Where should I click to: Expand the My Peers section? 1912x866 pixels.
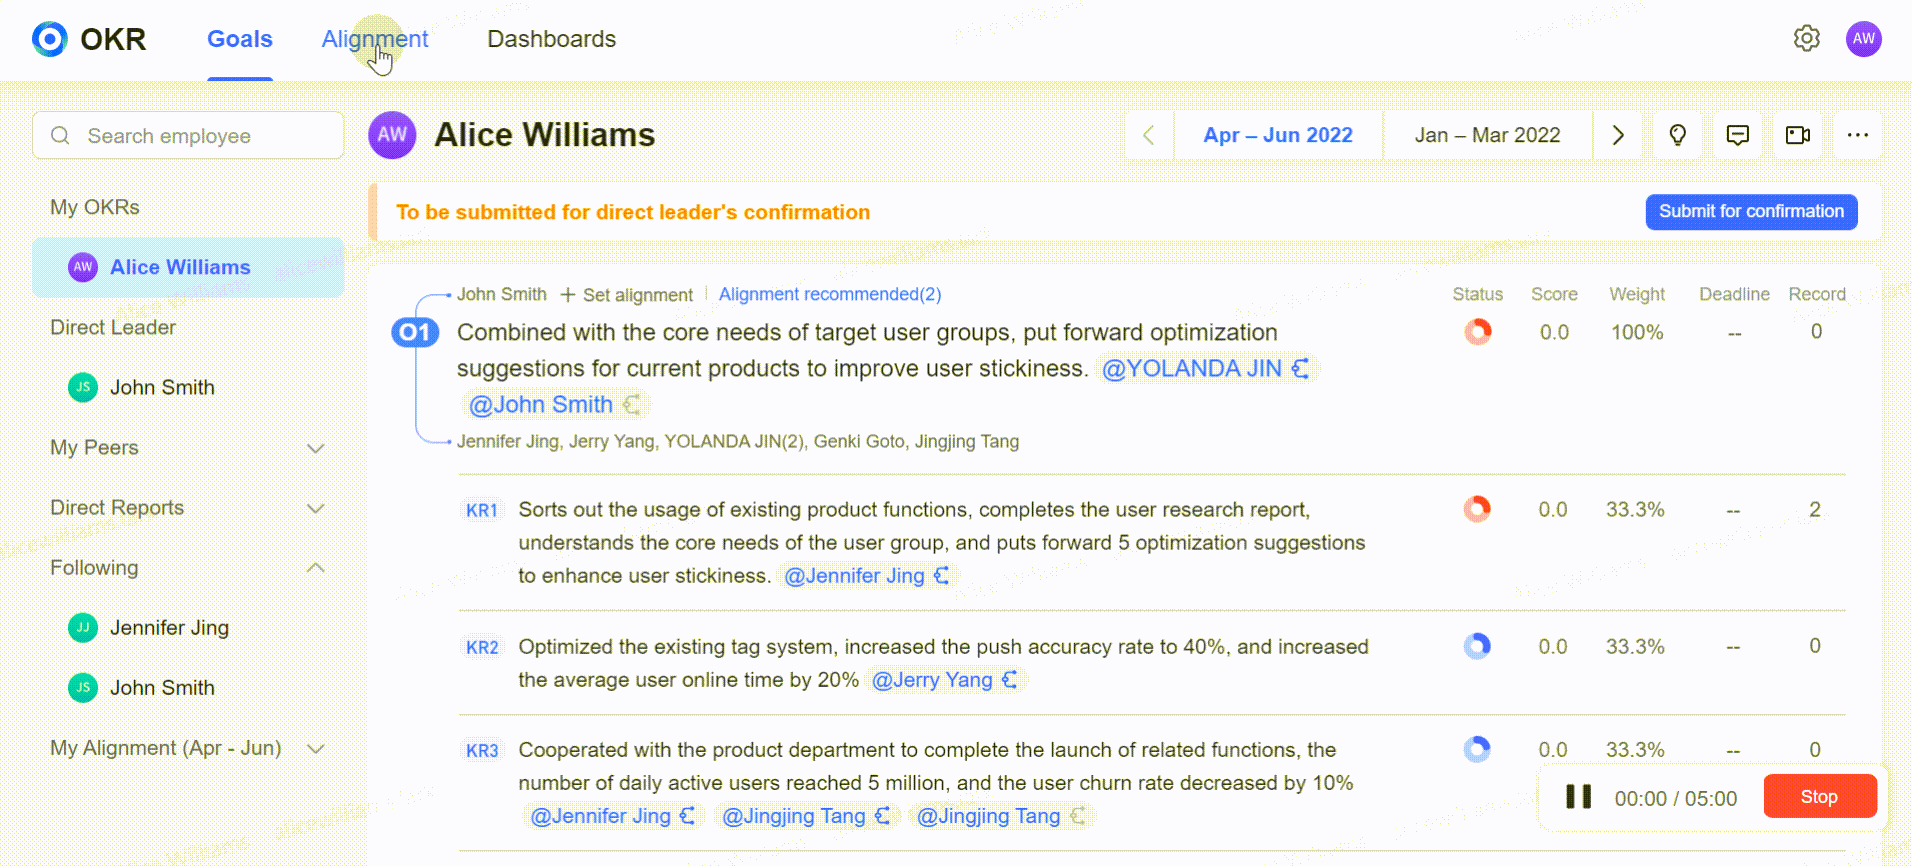316,448
